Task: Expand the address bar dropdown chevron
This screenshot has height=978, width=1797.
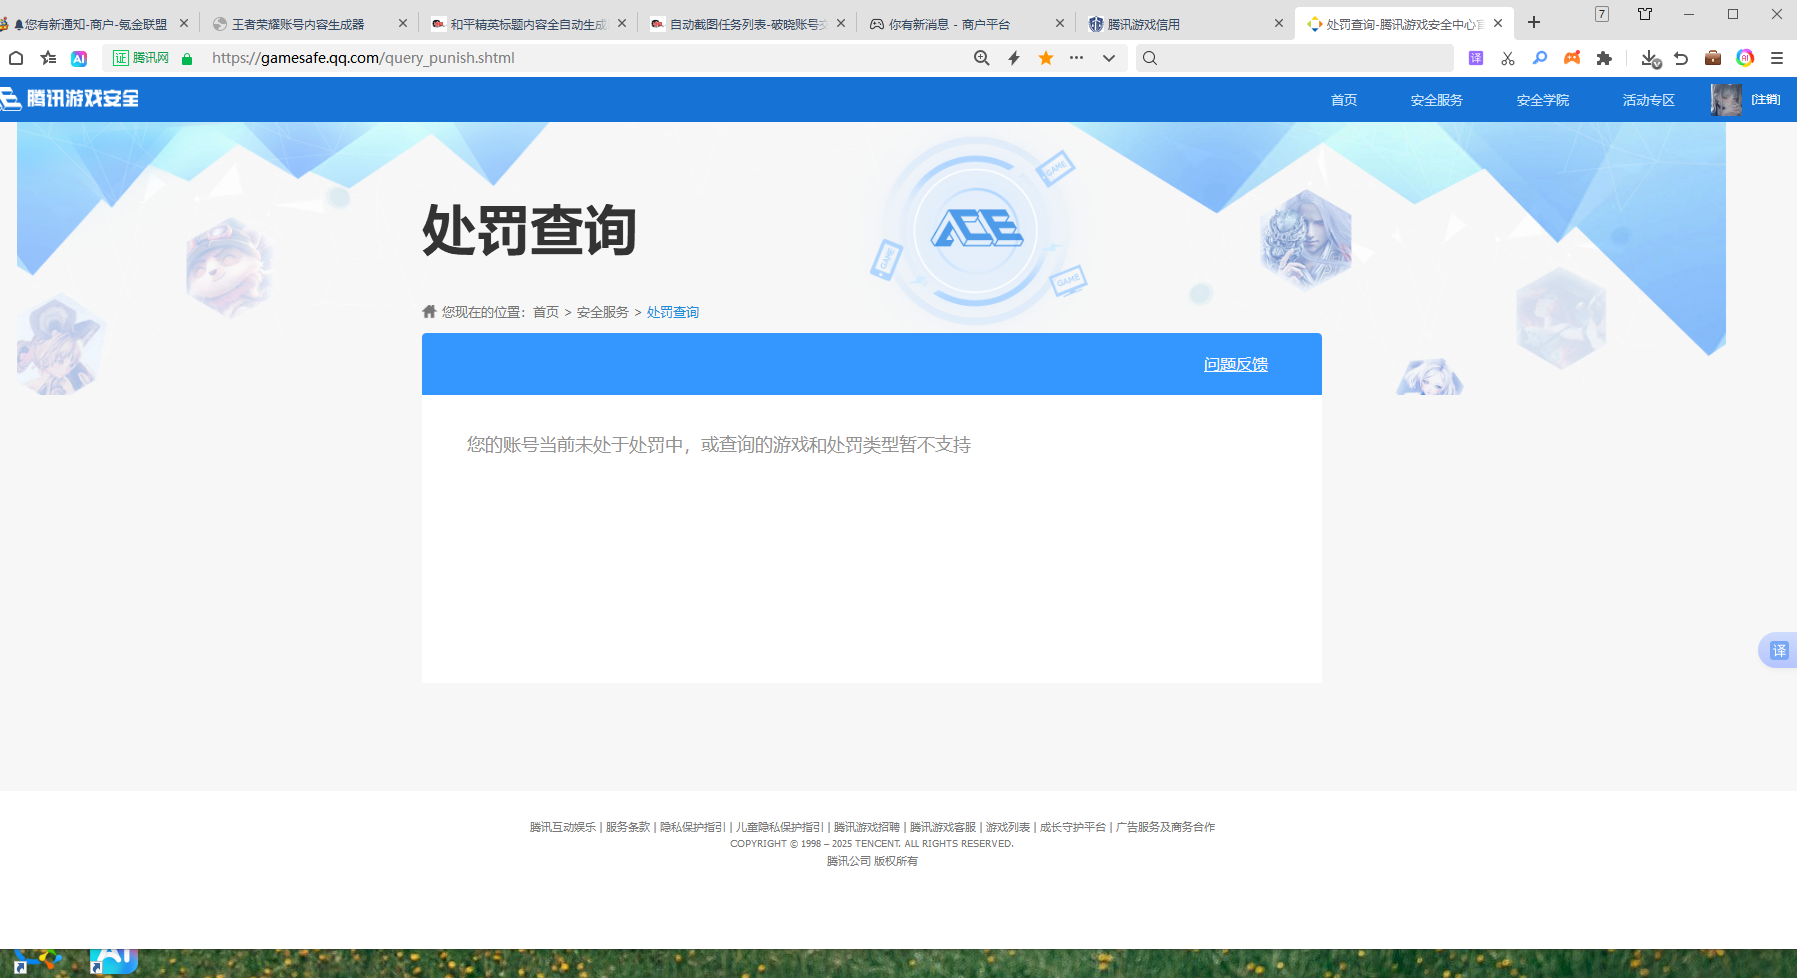Action: [x=1109, y=58]
